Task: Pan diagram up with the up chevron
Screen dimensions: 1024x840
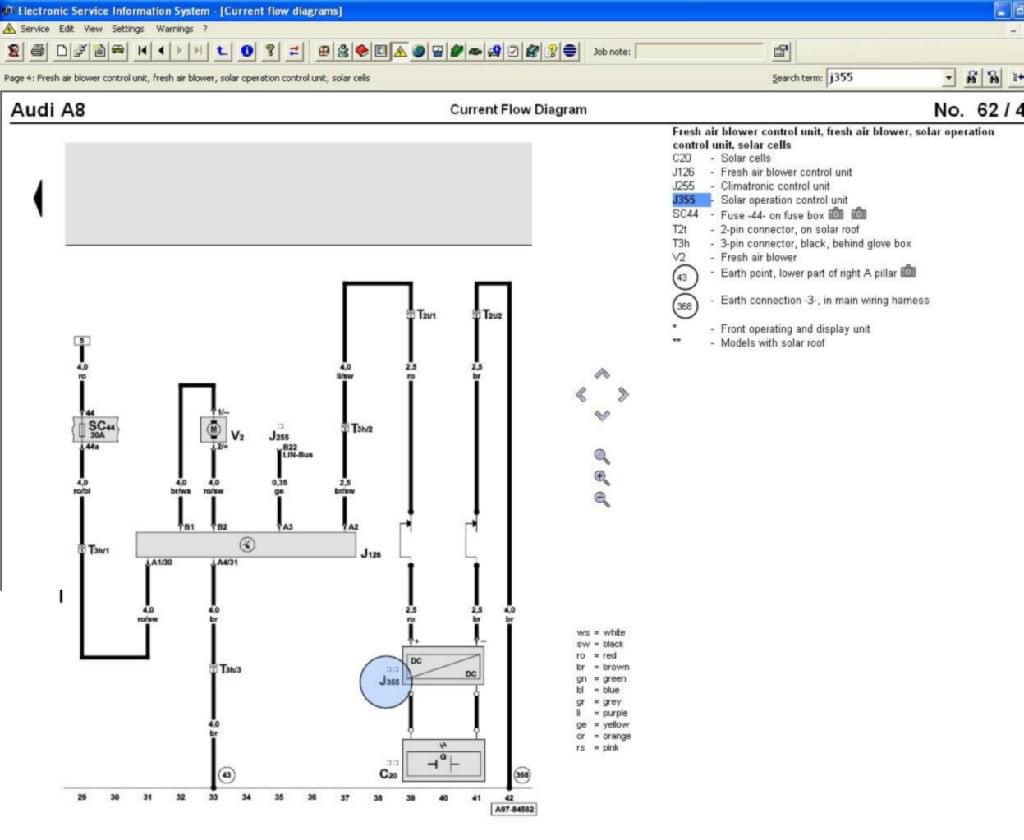Action: point(601,374)
